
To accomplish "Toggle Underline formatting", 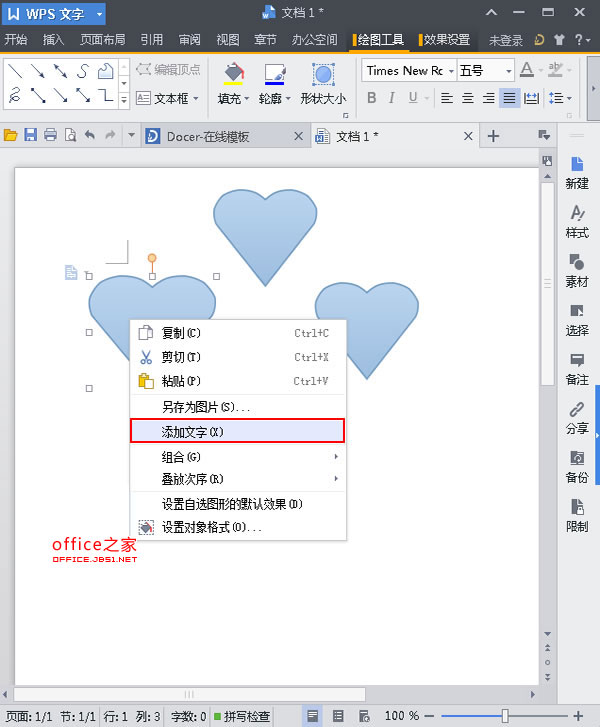I will [413, 98].
